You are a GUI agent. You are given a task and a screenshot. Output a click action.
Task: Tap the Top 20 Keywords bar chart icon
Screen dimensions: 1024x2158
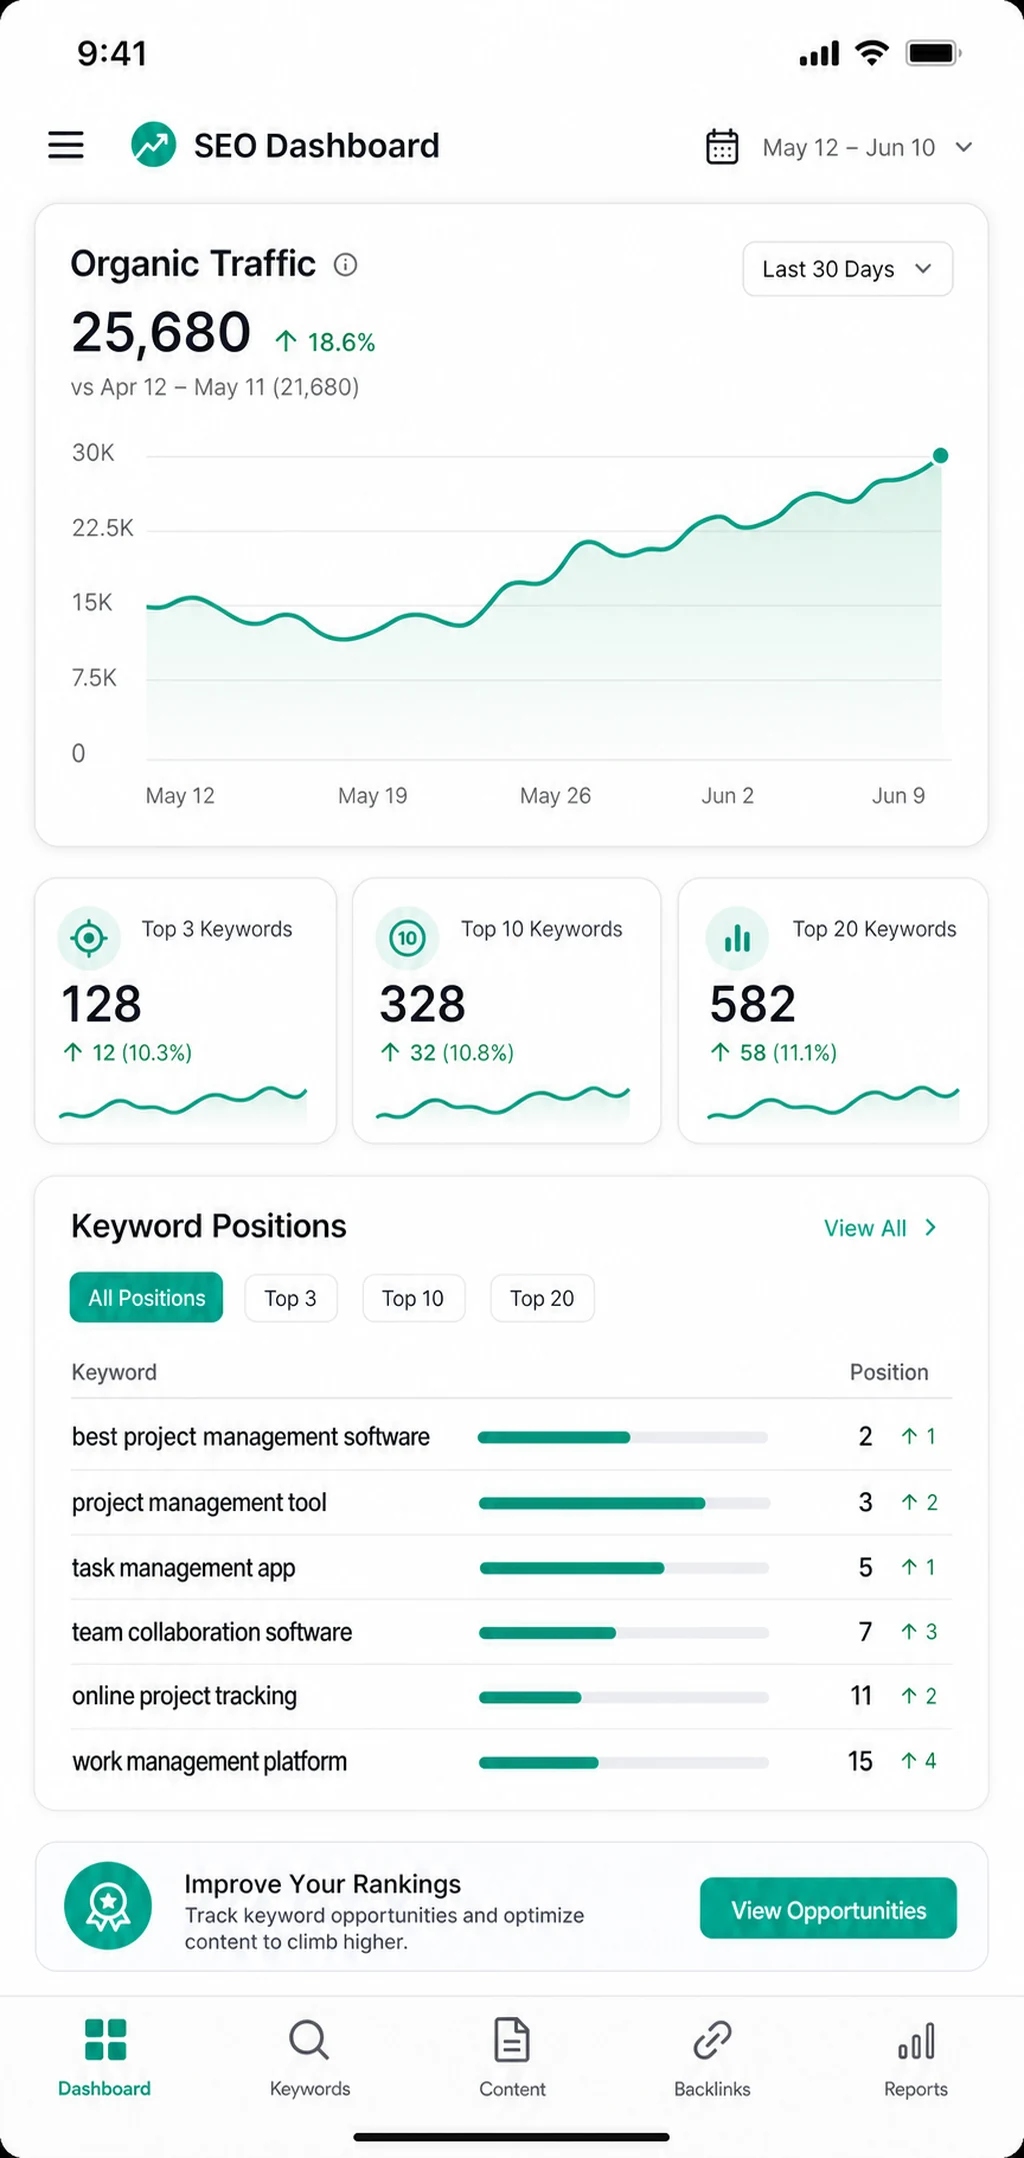[737, 938]
